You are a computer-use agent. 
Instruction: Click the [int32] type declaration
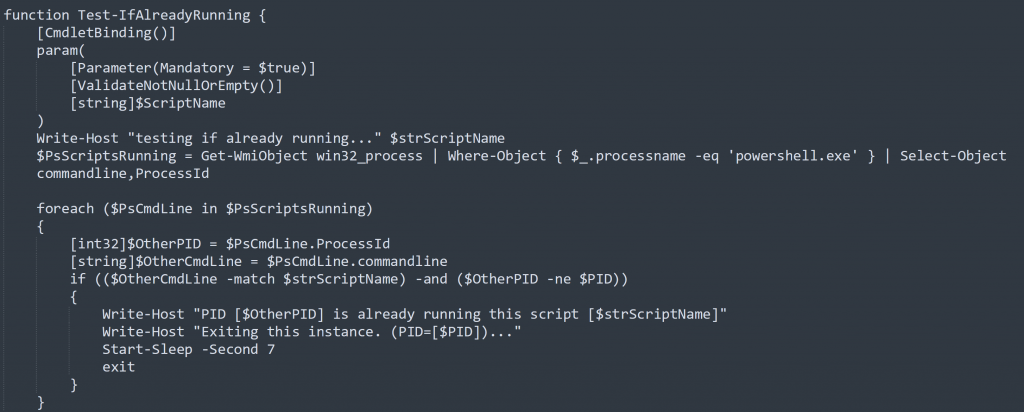[x=97, y=244]
